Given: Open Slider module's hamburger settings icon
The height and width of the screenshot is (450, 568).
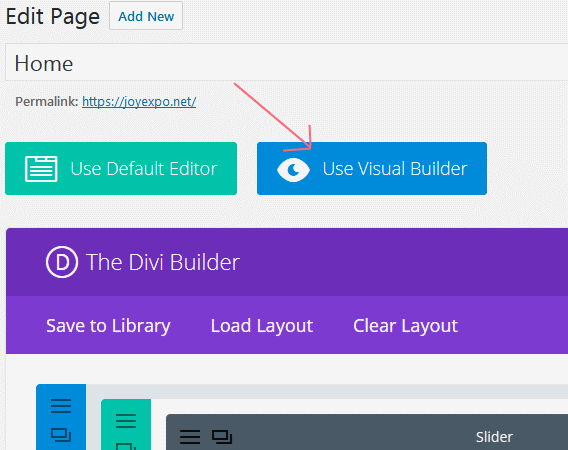Looking at the screenshot, I should 190,437.
